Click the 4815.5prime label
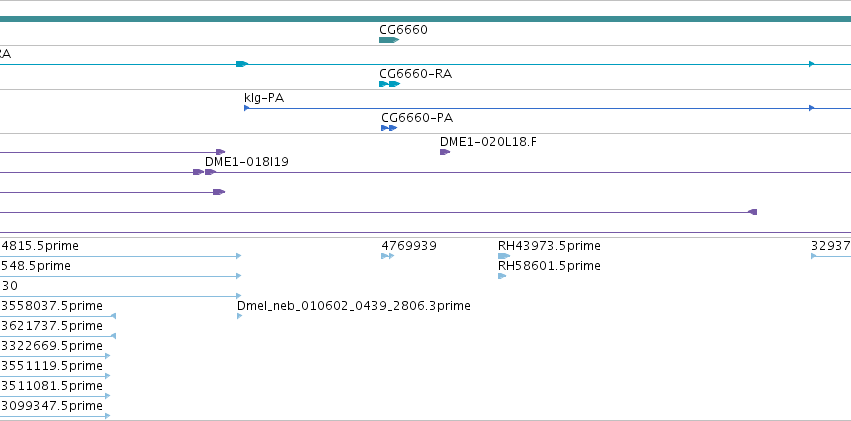The image size is (851, 421). click(40, 246)
